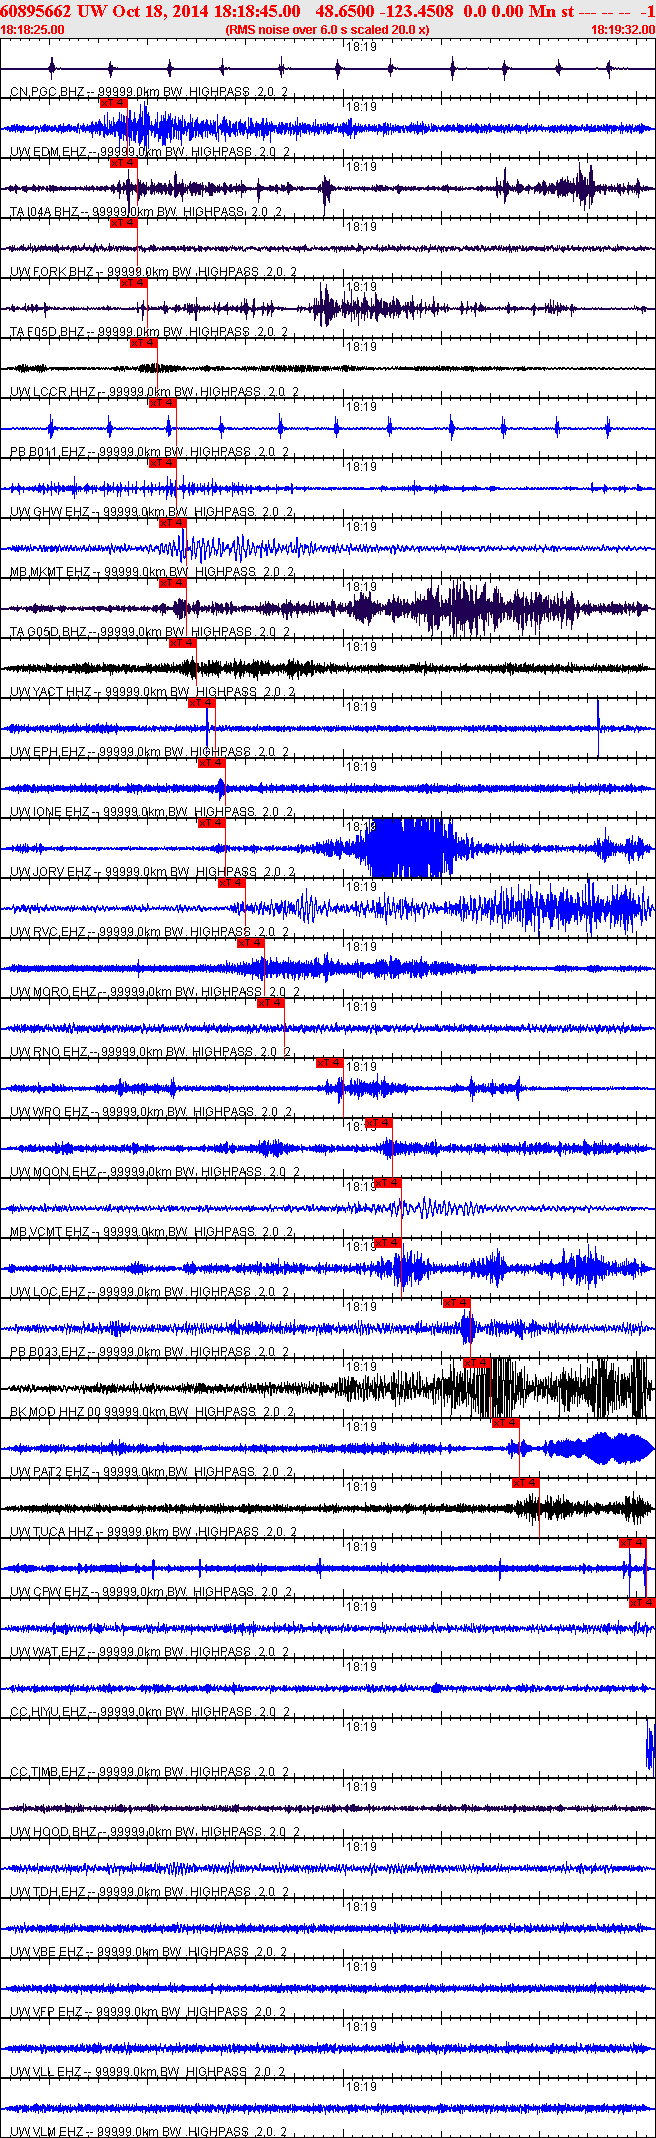Image resolution: width=656 pixels, height=2138 pixels.
Task: Click the UW.EPH.EHZ station label
Action: pos(48,752)
